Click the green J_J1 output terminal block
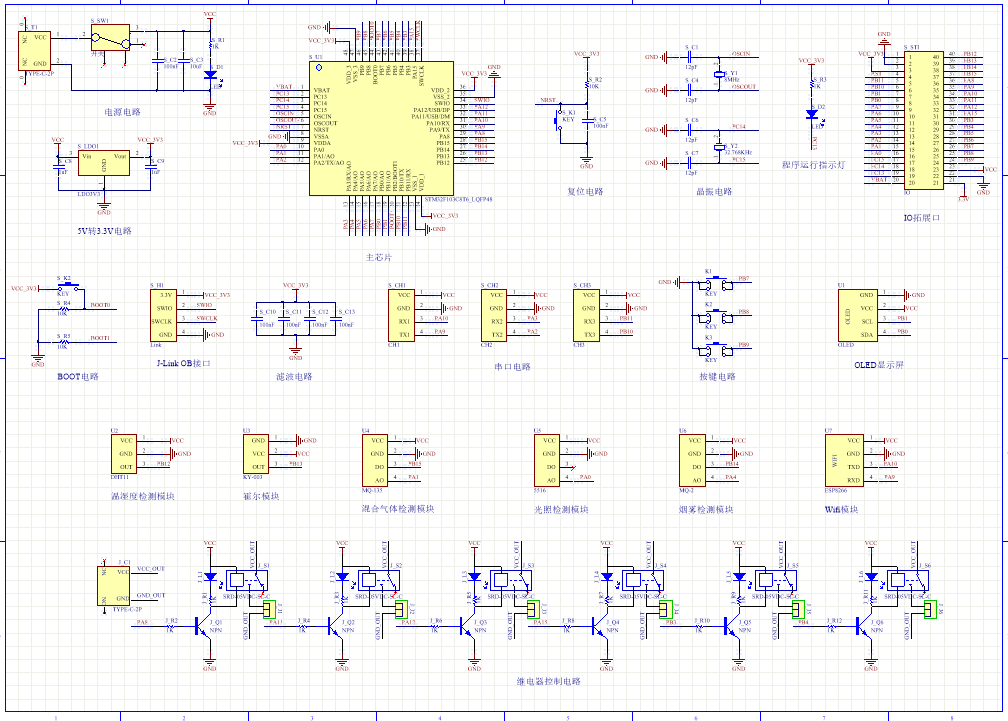Image resolution: width=1008 pixels, height=721 pixels. (x=269, y=609)
